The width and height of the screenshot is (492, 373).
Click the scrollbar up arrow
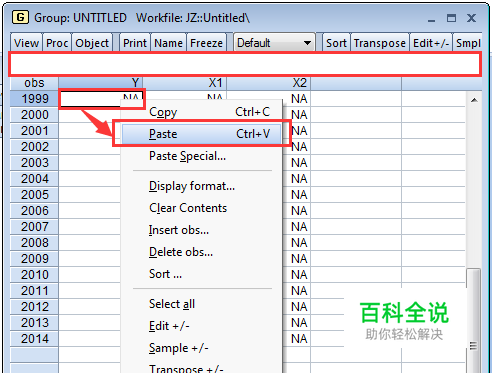tap(474, 100)
